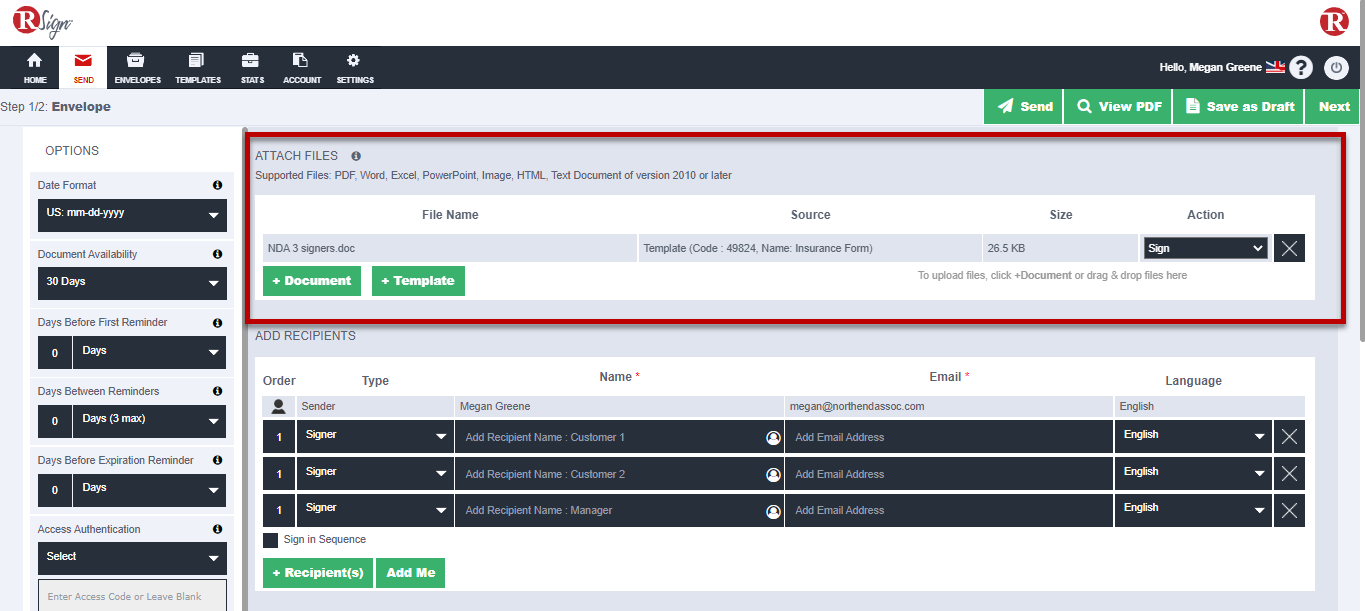
Task: Click the Add Me button
Action: (x=411, y=573)
